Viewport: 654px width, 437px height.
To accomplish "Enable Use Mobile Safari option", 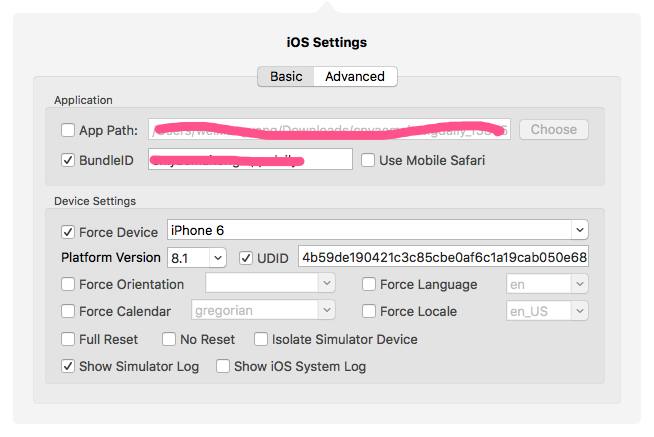I will pos(369,160).
